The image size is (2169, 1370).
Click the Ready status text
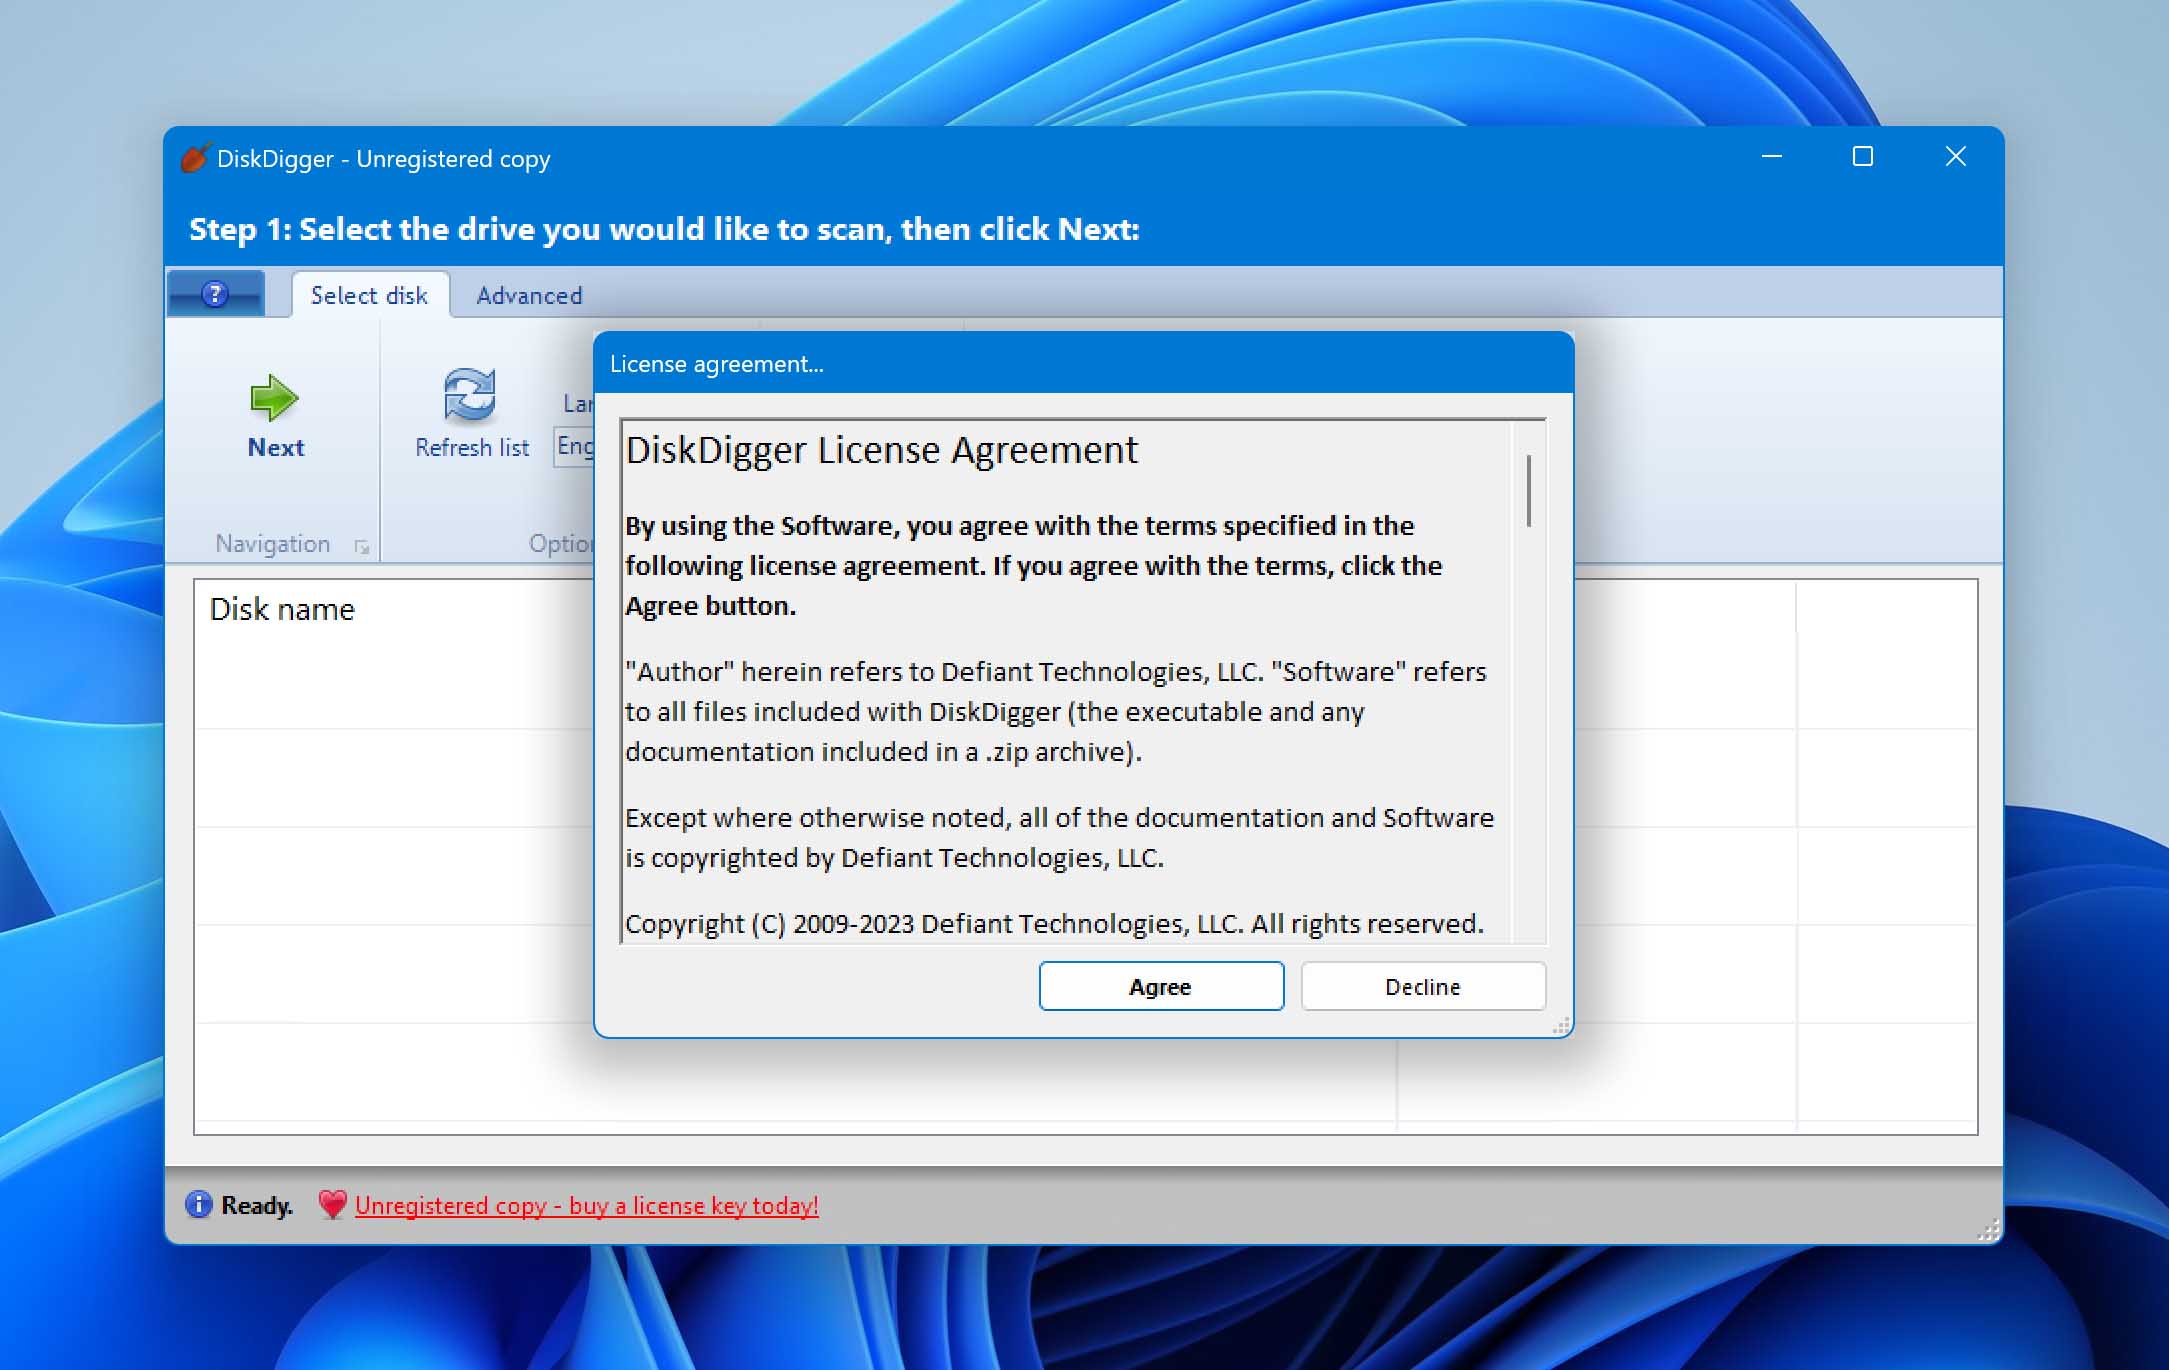pyautogui.click(x=256, y=1205)
